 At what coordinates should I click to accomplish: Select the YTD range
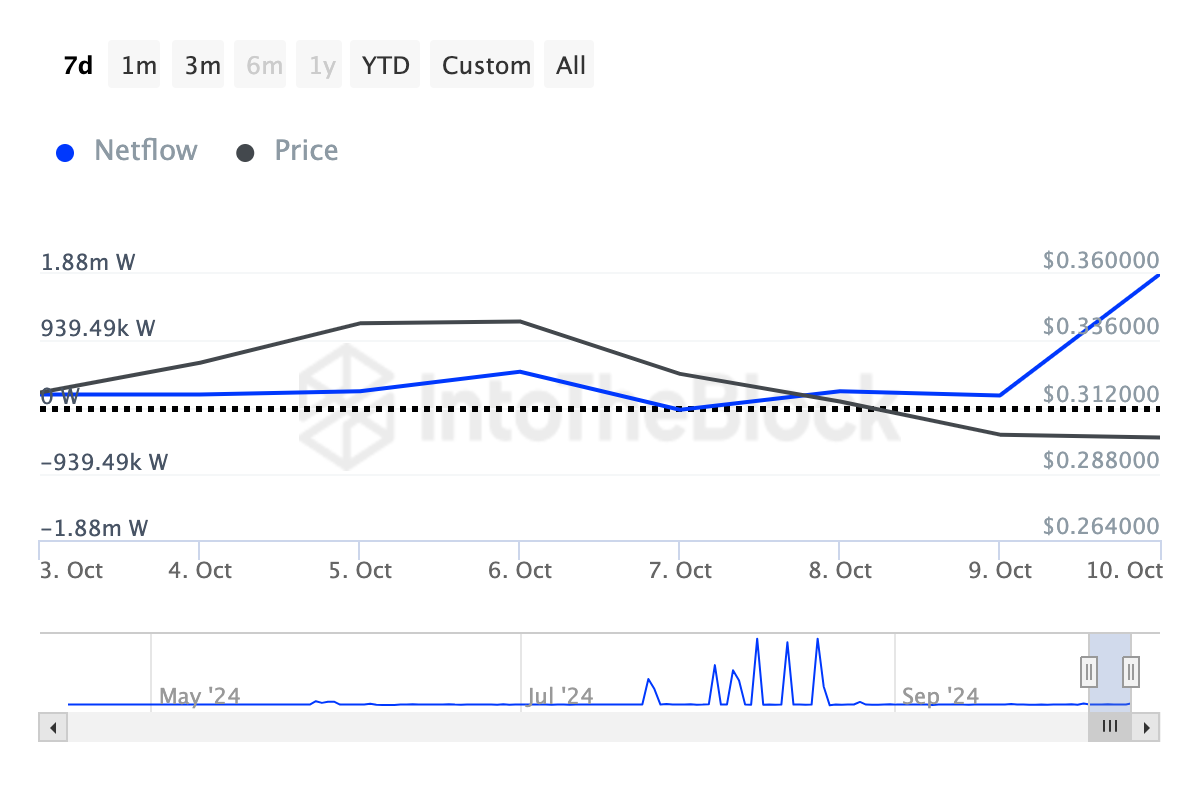click(385, 65)
